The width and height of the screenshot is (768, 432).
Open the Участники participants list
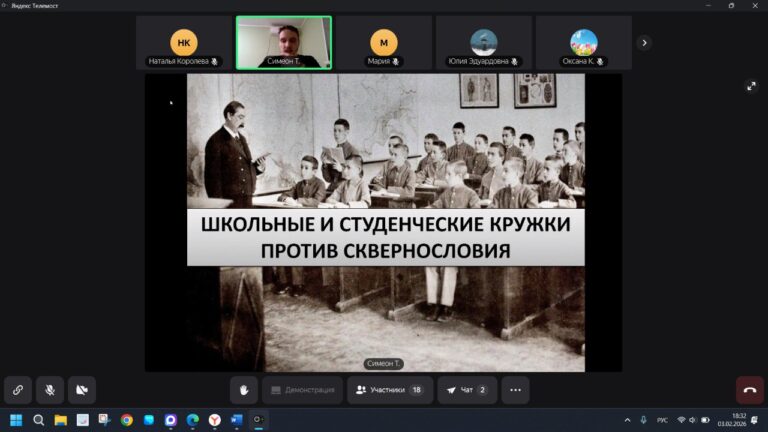click(390, 390)
